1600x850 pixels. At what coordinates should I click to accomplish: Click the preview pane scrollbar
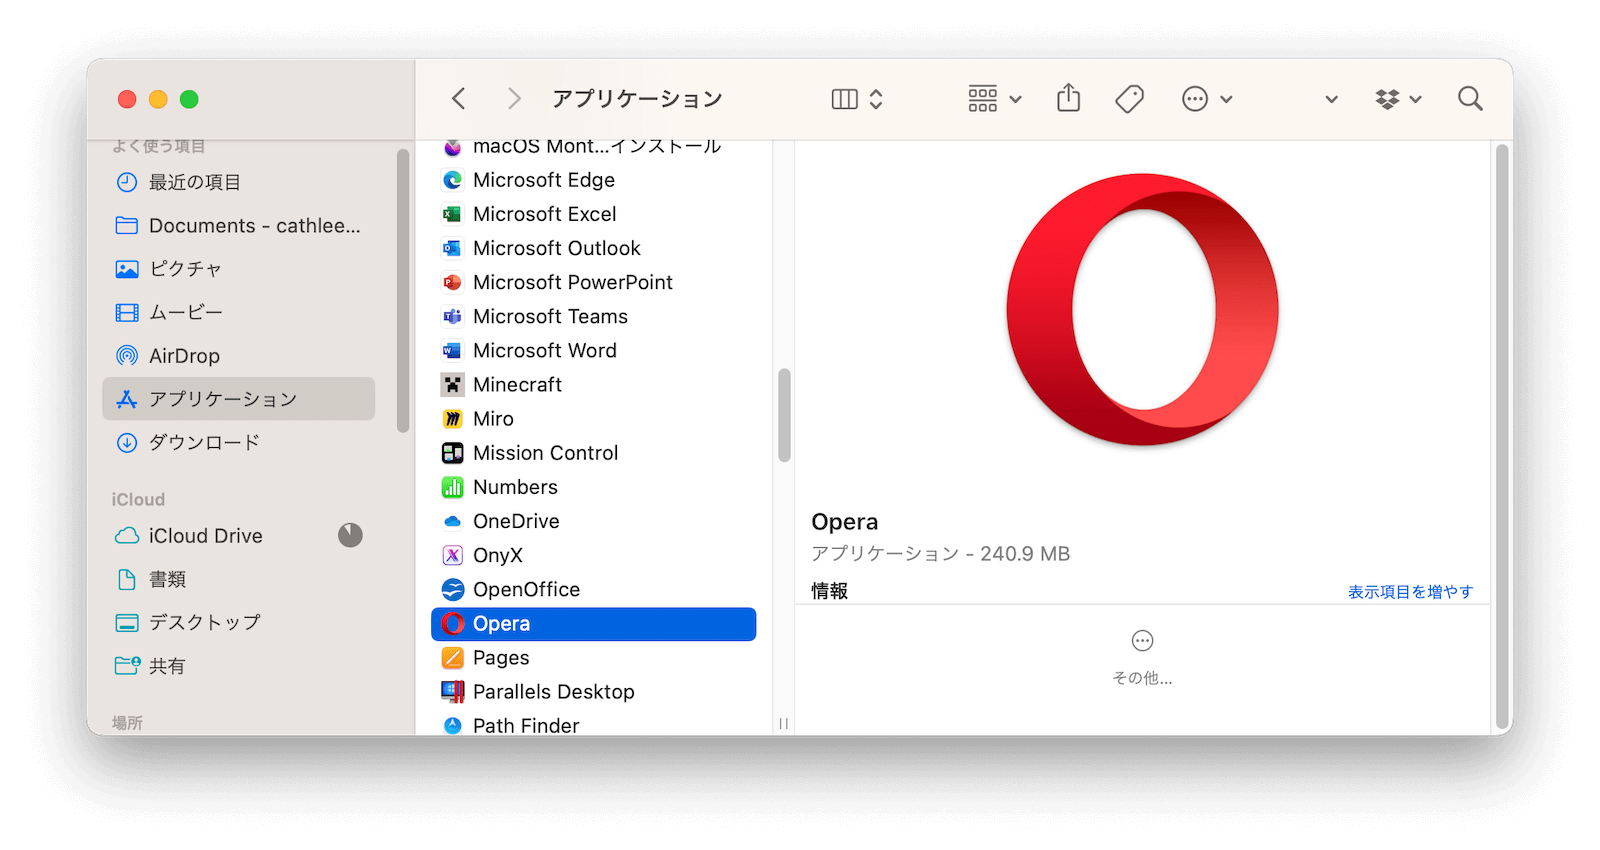click(1502, 438)
